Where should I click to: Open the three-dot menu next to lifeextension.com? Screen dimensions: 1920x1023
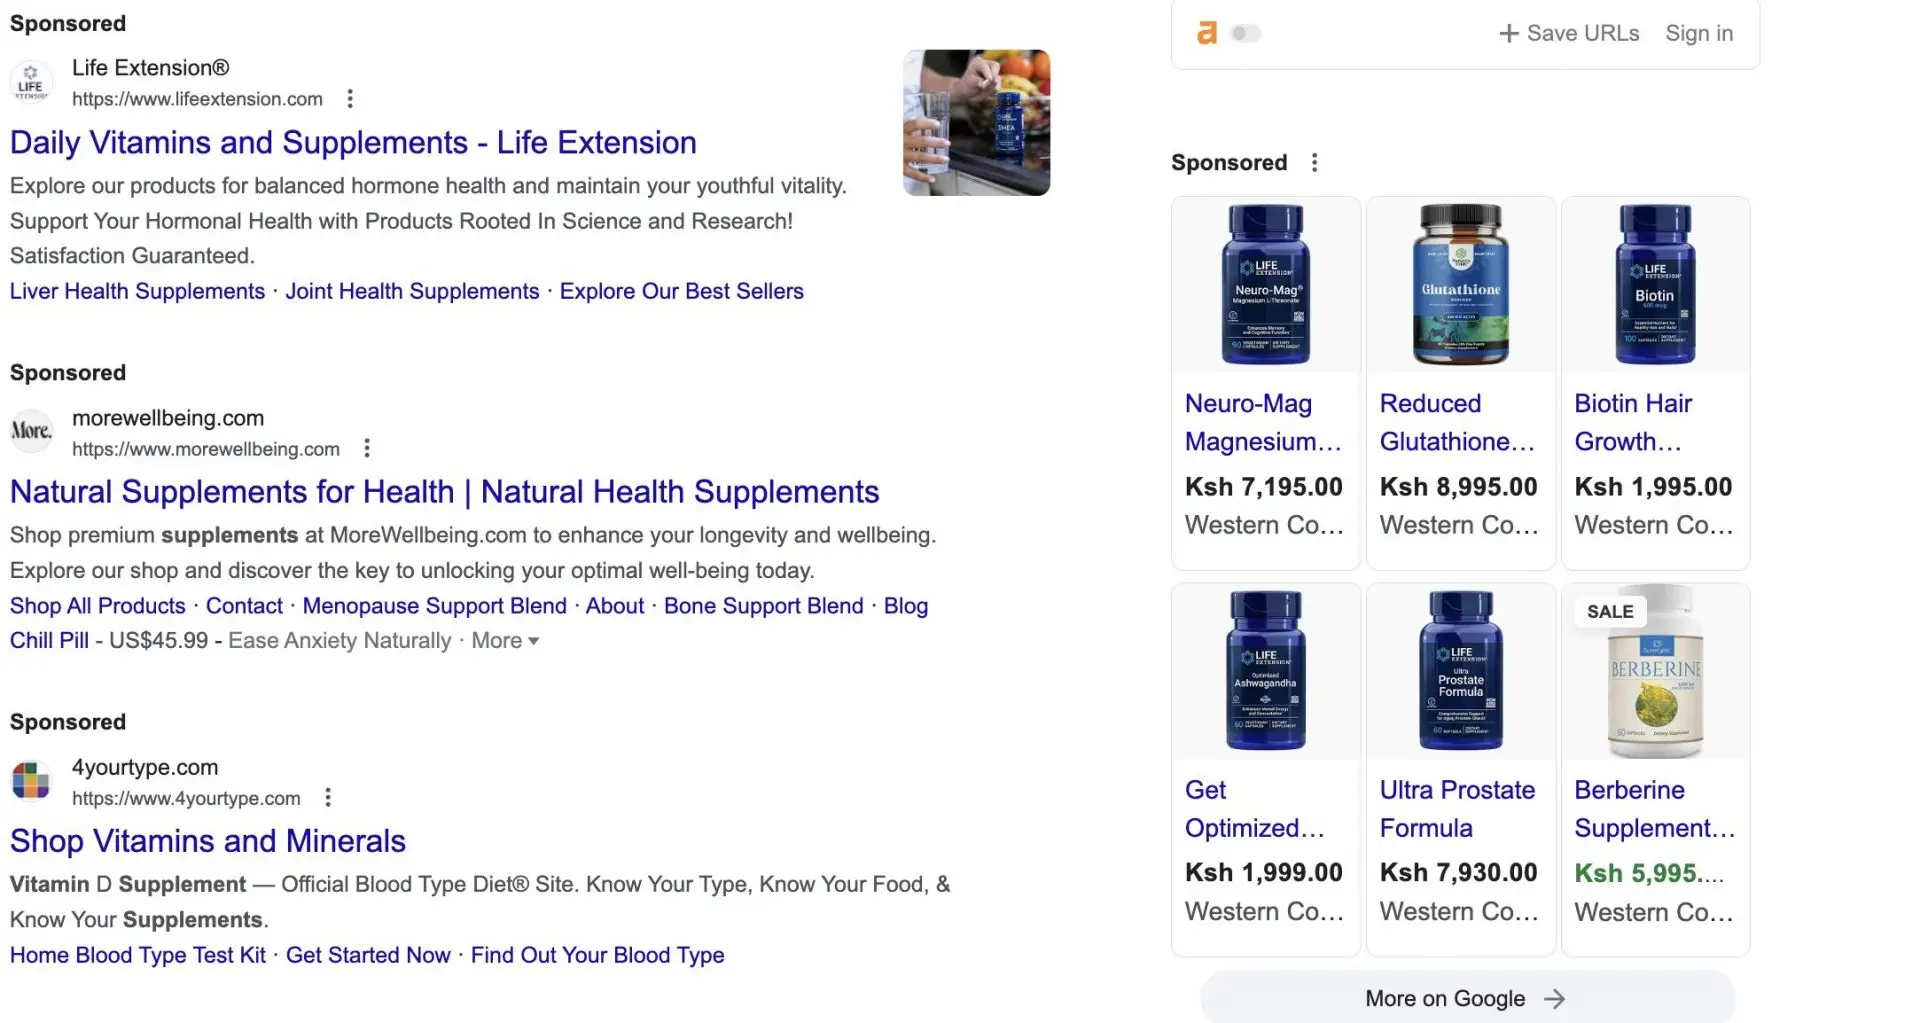[350, 98]
